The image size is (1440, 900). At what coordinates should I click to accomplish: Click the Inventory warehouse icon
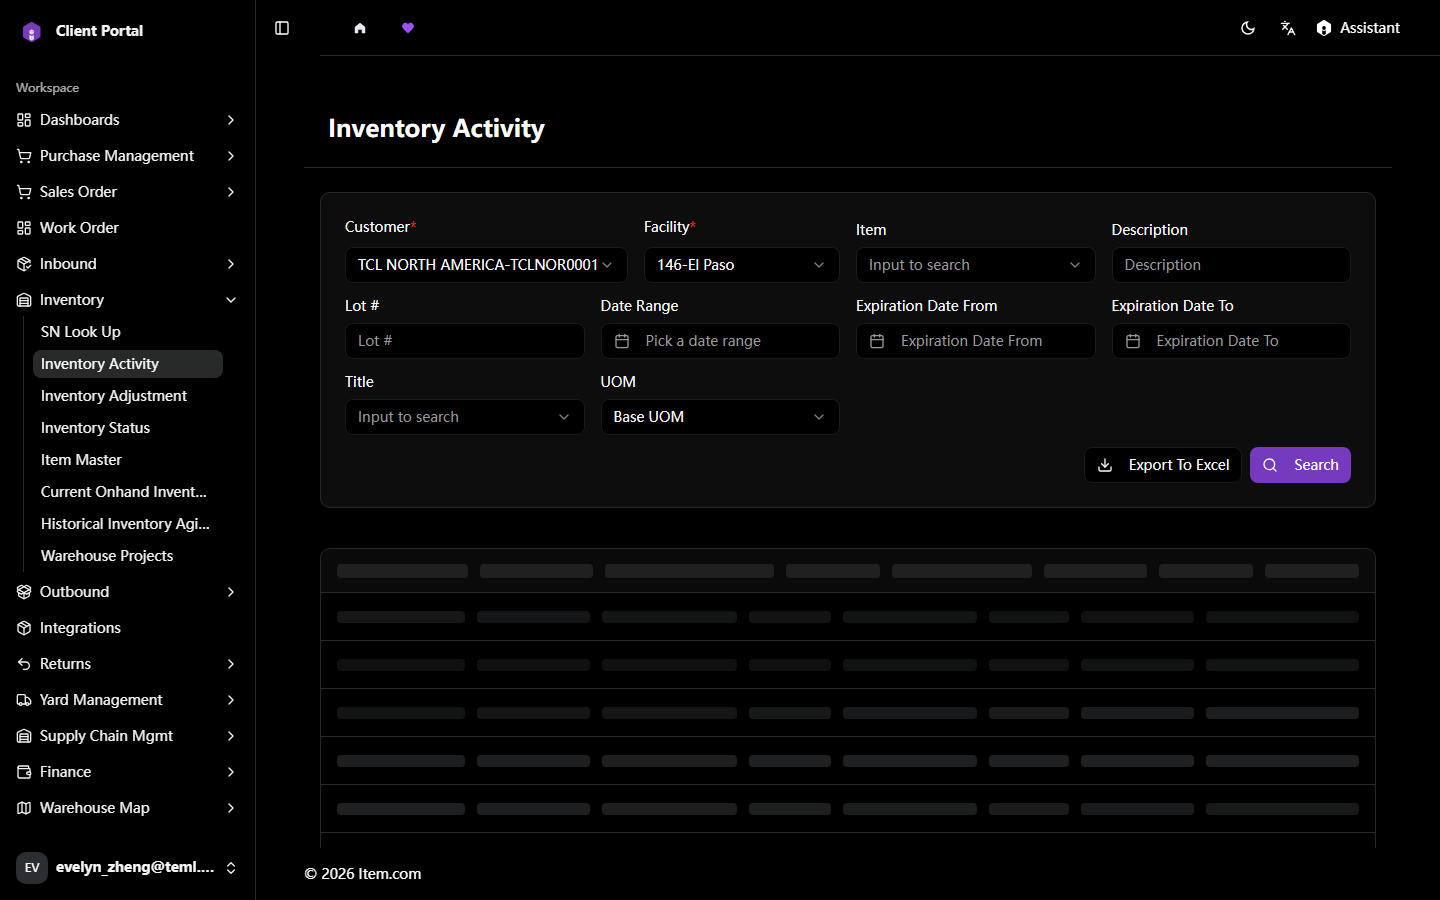(24, 300)
